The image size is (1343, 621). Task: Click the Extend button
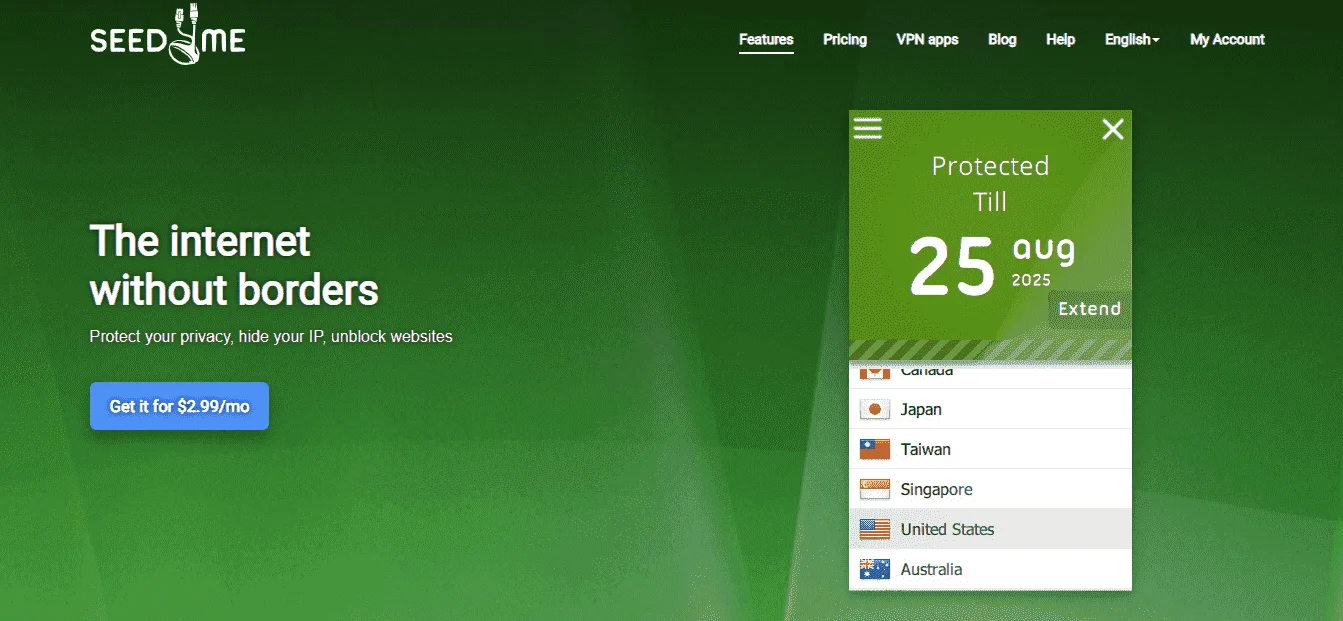point(1089,309)
